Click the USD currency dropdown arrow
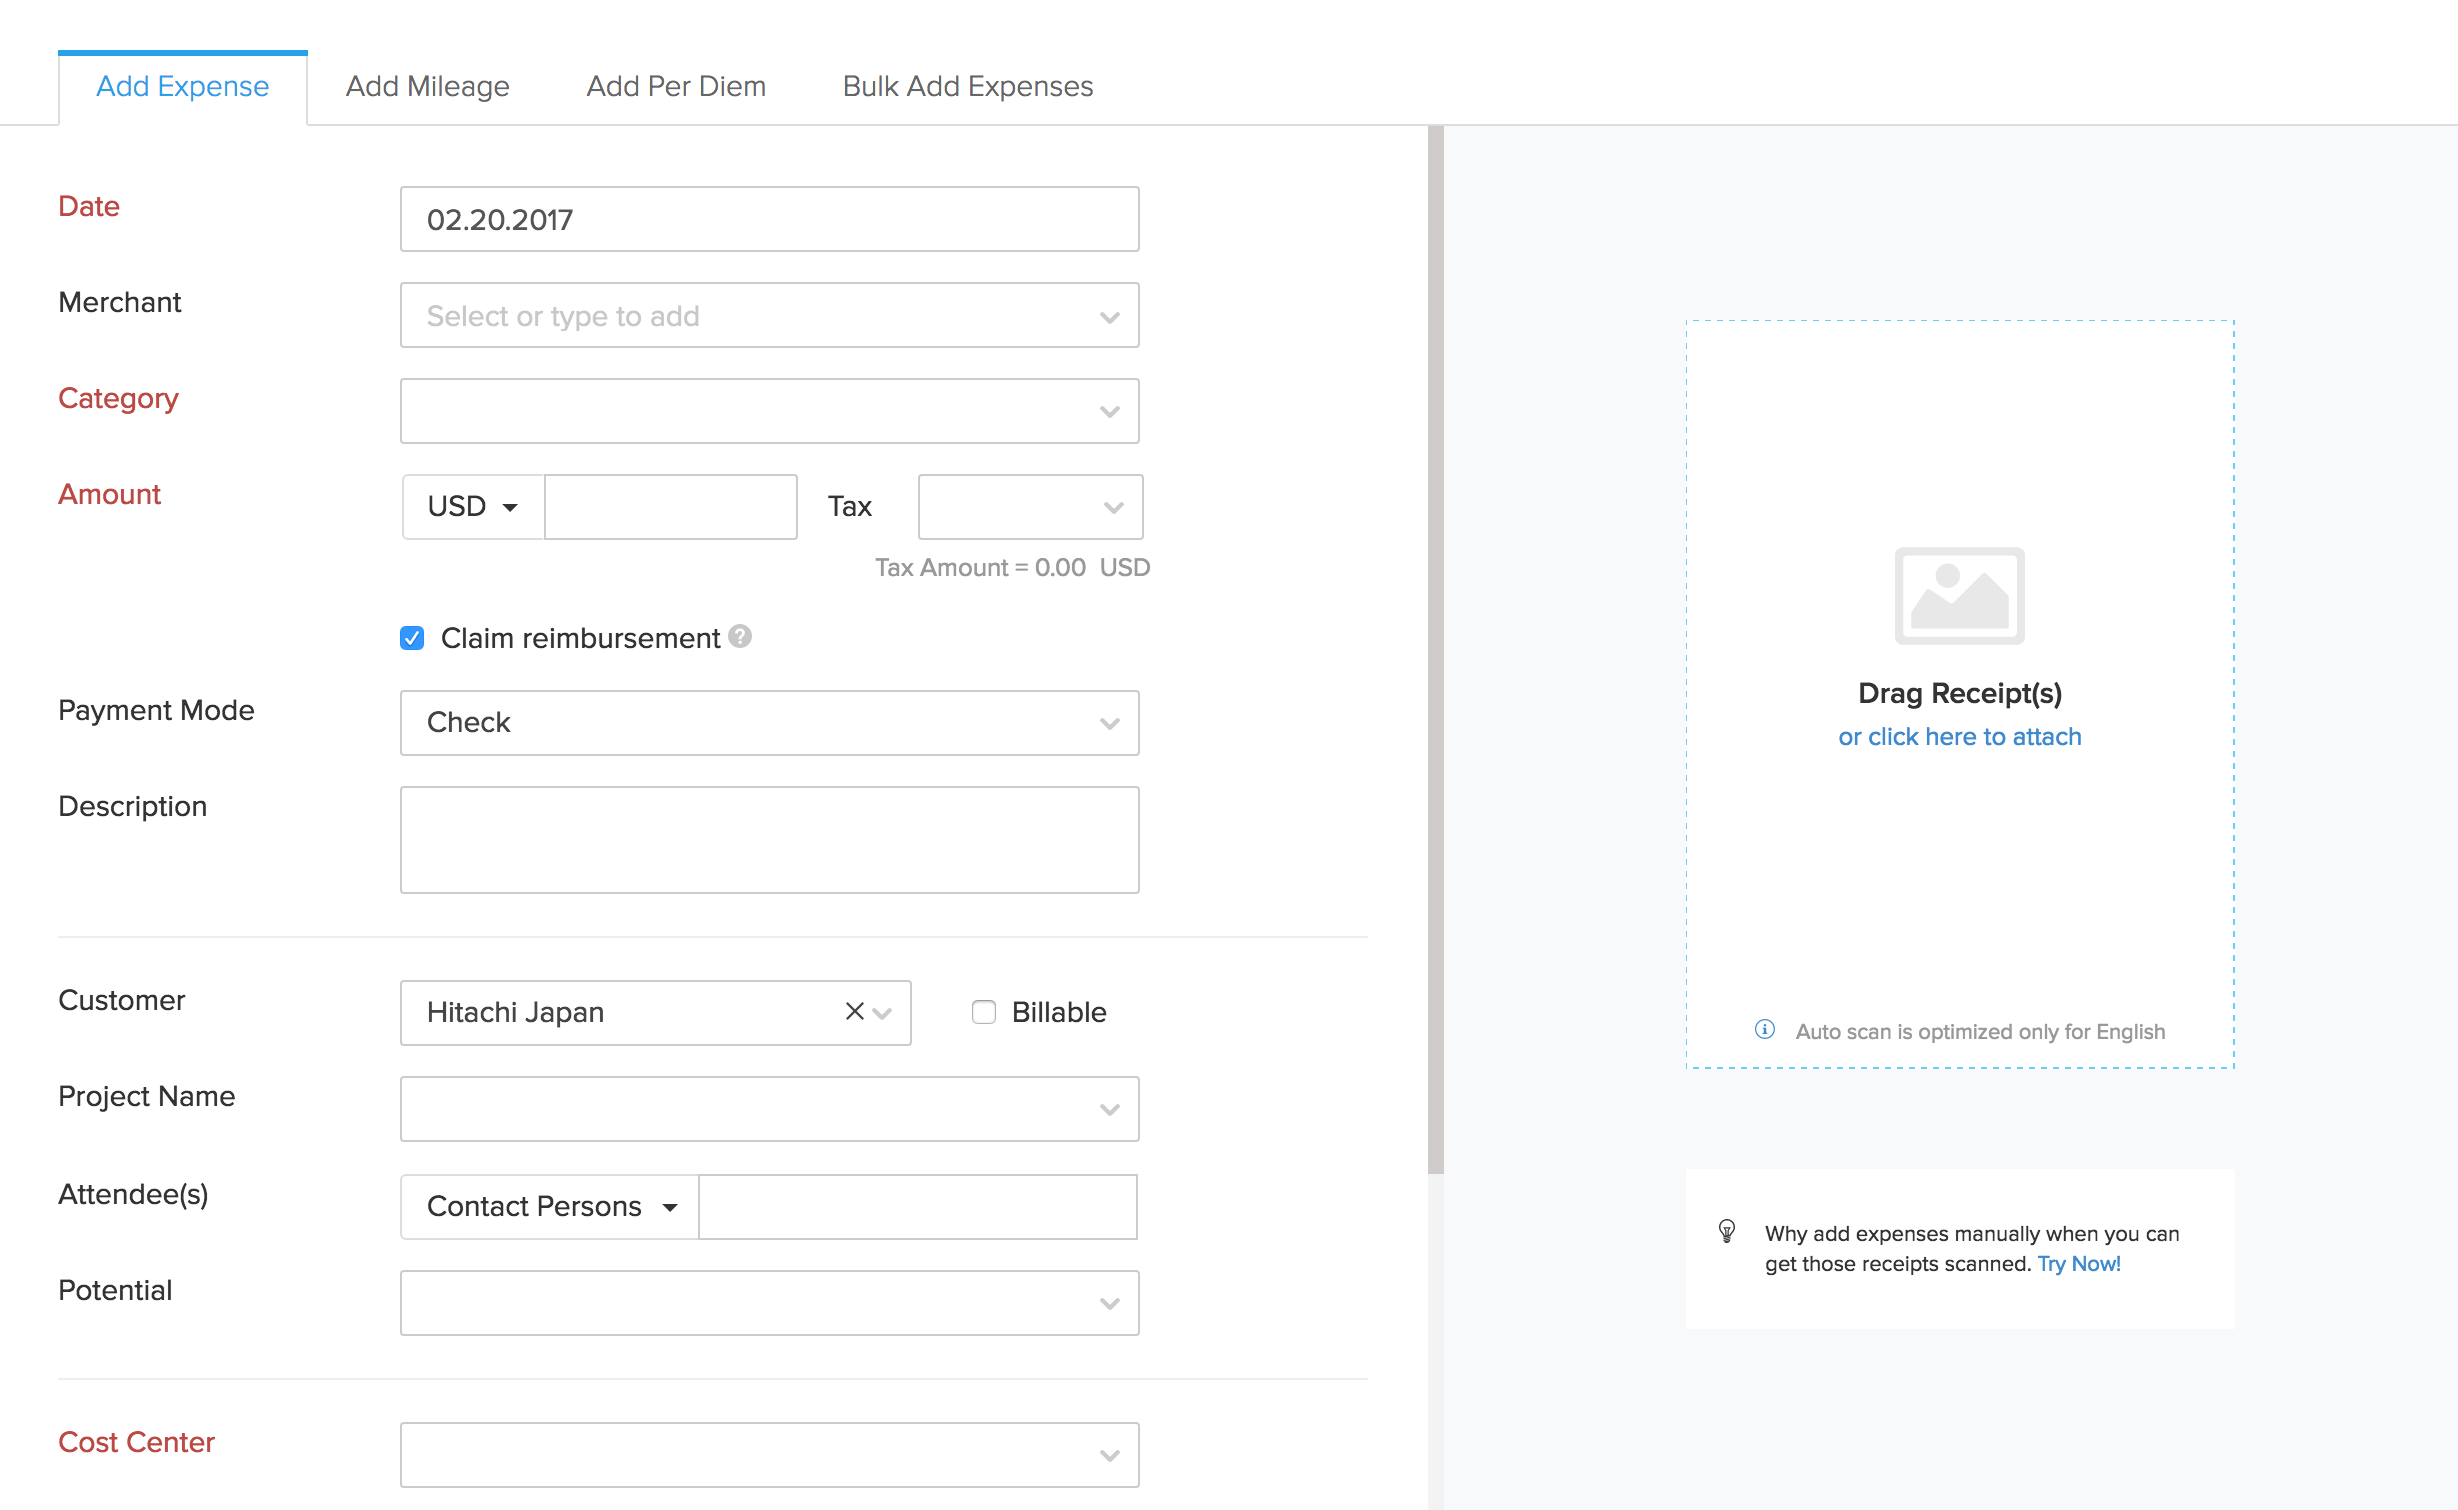The image size is (2458, 1510). [509, 507]
